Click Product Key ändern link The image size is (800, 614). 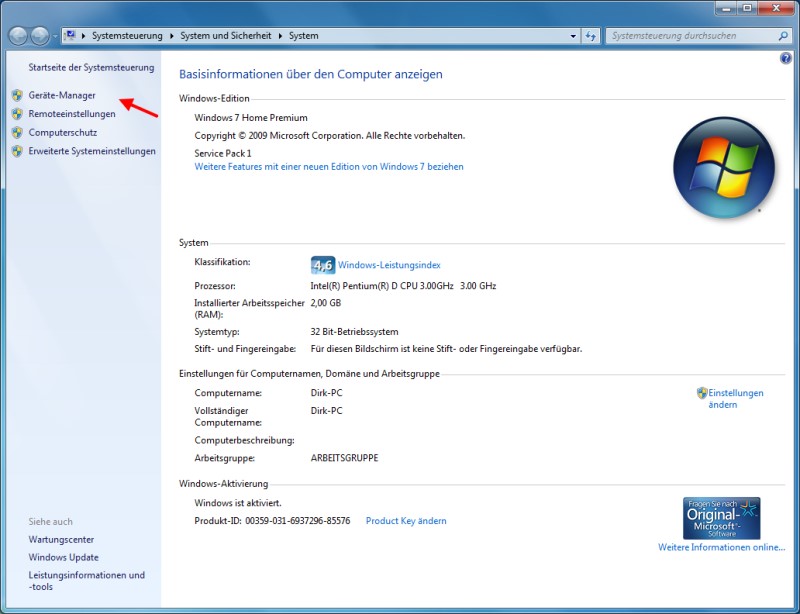[x=406, y=521]
